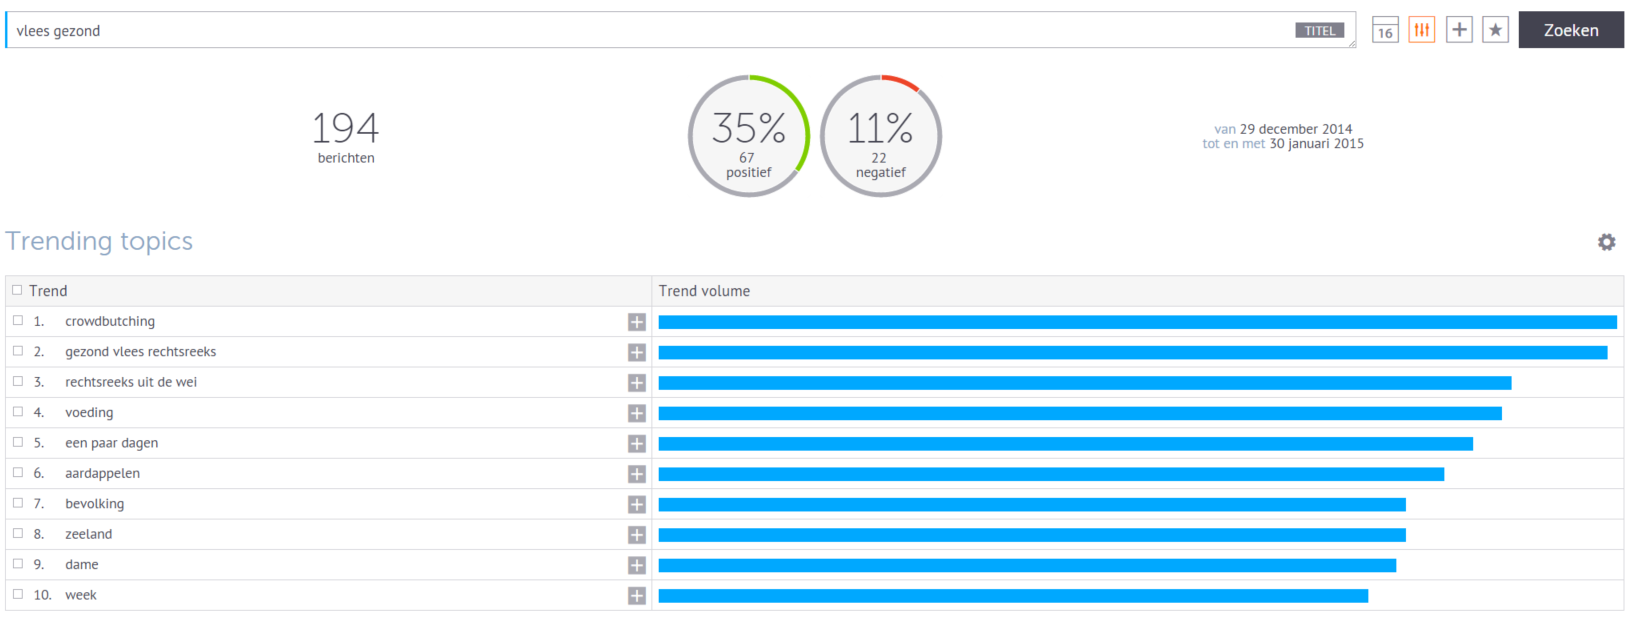Open Trending topics settings gear
This screenshot has height=620, width=1629.
coord(1606,242)
